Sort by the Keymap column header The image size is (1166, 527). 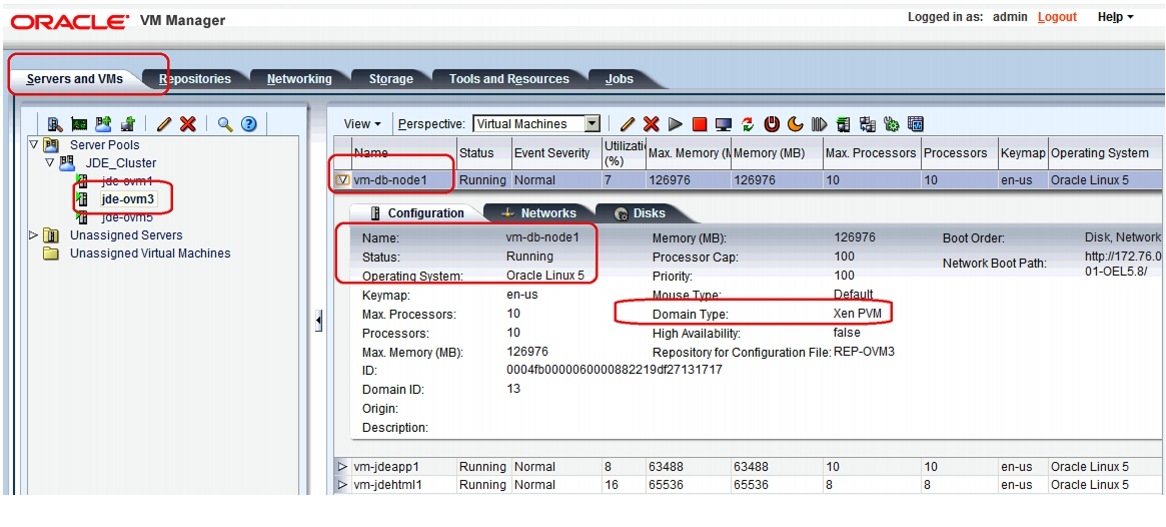pyautogui.click(x=1023, y=153)
